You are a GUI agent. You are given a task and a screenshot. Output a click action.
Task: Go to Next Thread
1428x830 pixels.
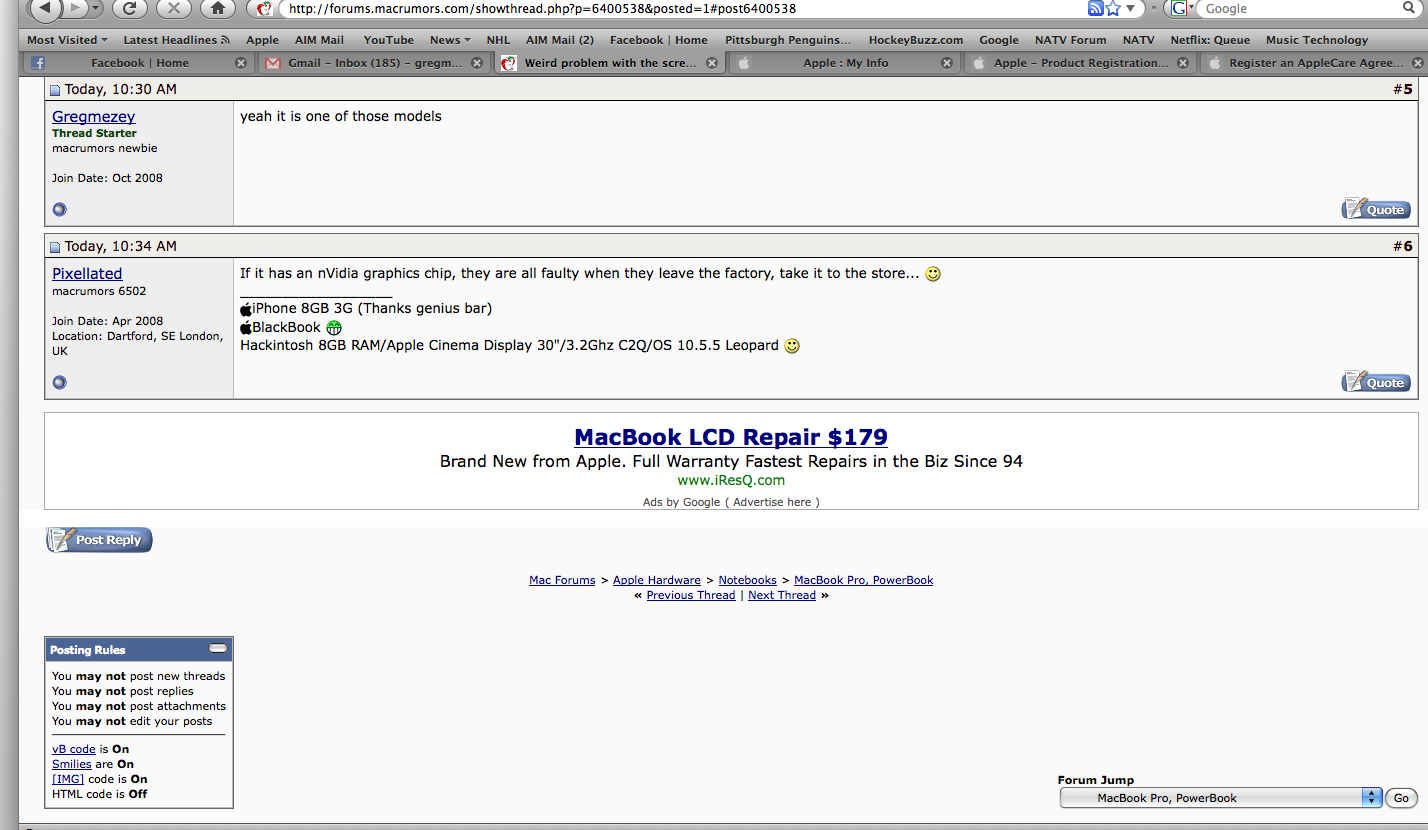click(782, 595)
